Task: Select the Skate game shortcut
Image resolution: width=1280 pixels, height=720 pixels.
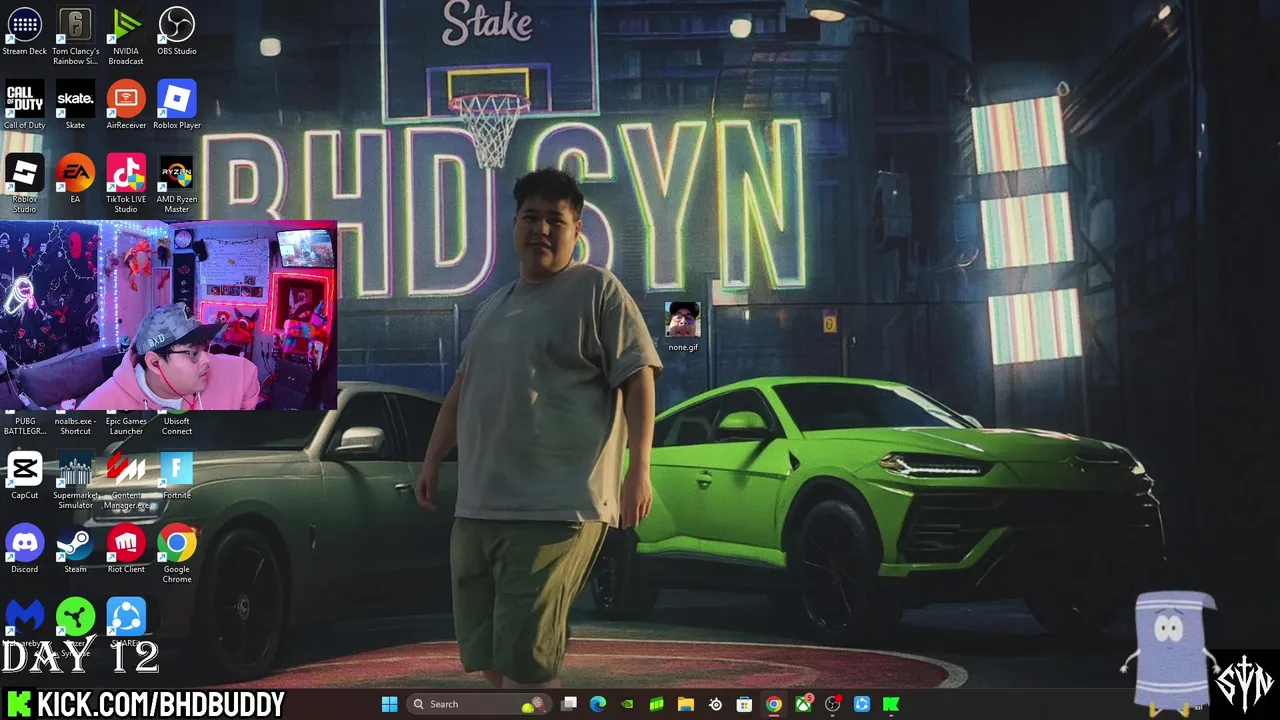Action: (x=75, y=105)
